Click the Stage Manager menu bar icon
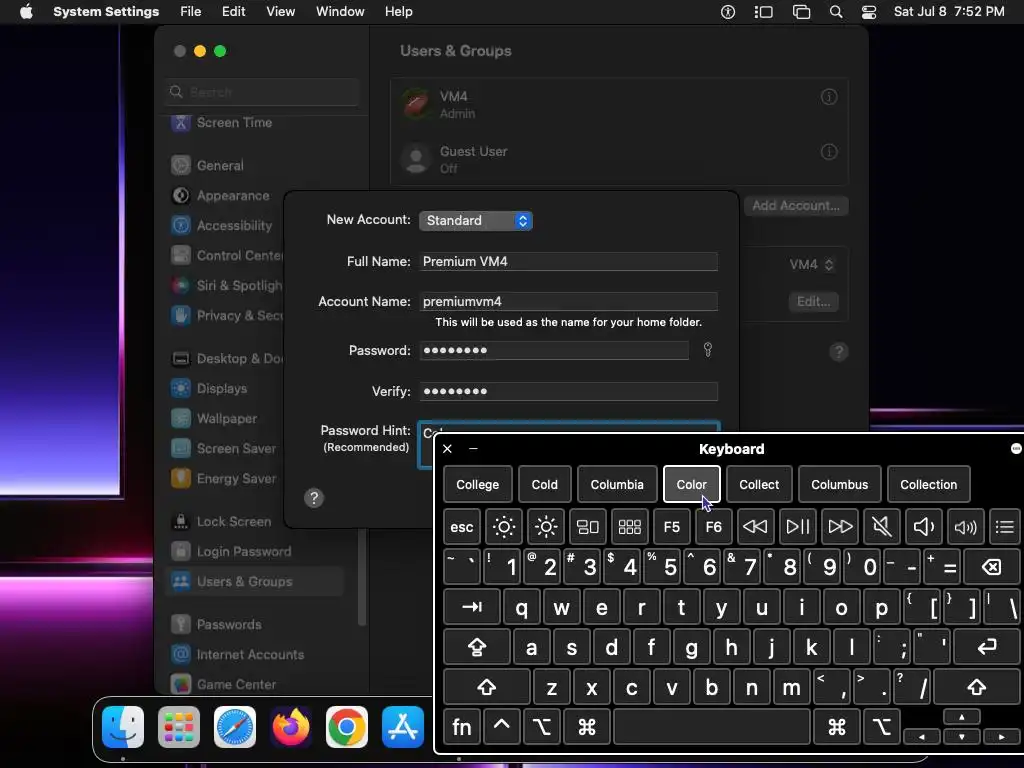This screenshot has width=1024, height=768. [763, 12]
